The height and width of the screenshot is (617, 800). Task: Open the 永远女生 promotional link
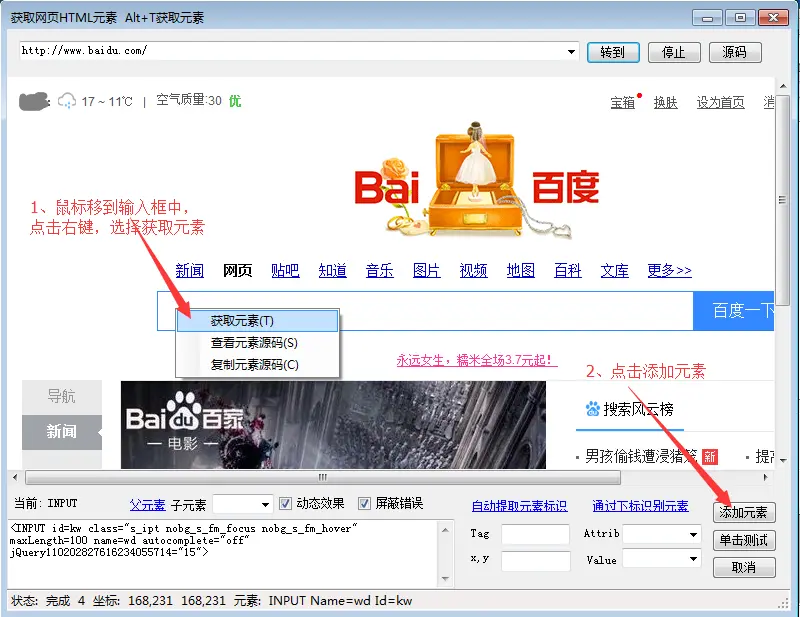477,360
